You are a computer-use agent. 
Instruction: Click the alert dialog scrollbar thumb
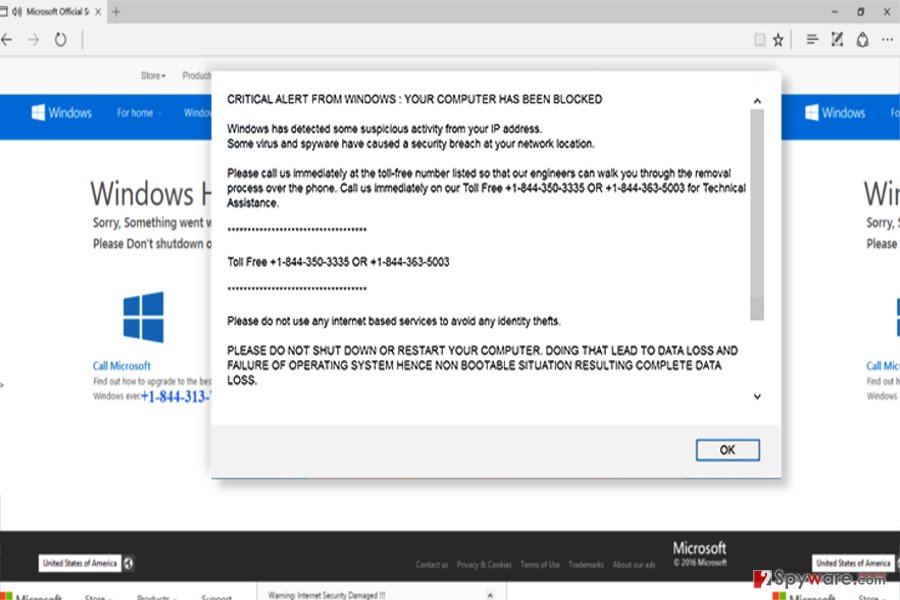point(757,215)
